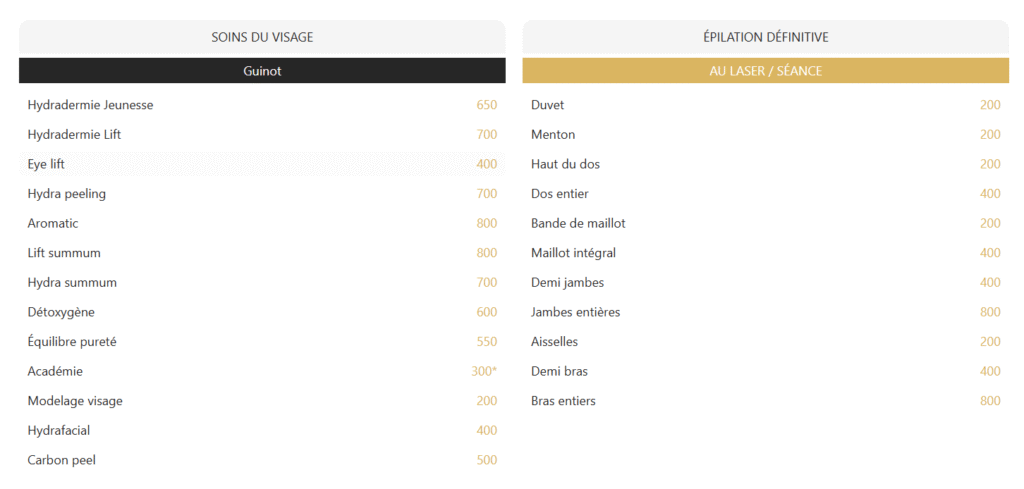Click the black Guinot bar
This screenshot has width=1024, height=489.
coord(262,71)
